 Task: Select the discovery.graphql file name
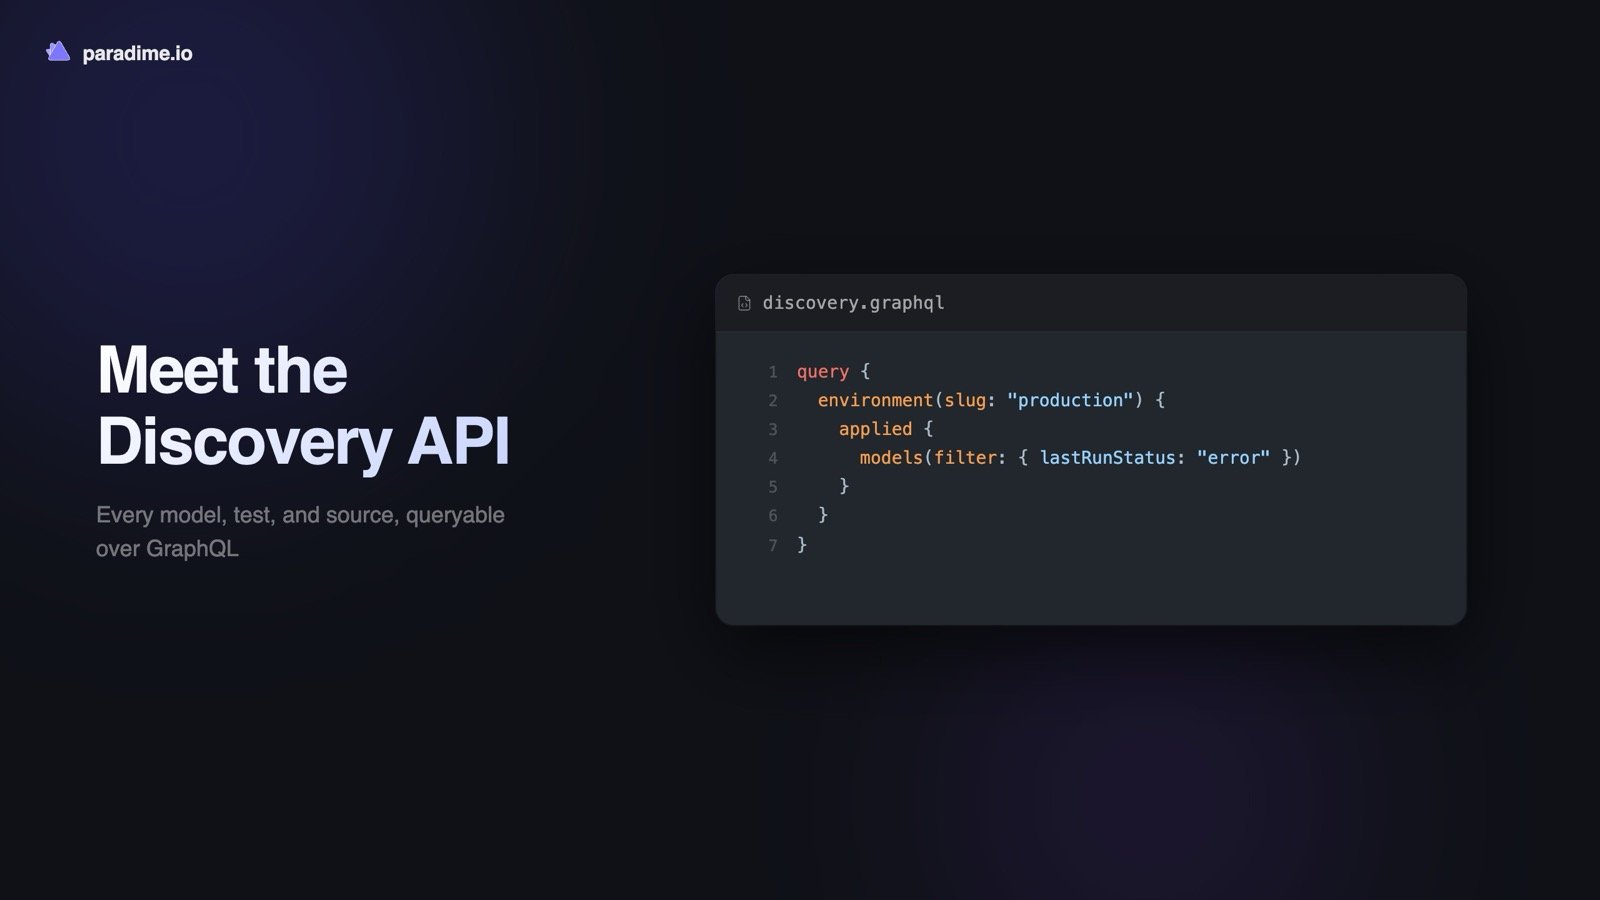pos(853,303)
